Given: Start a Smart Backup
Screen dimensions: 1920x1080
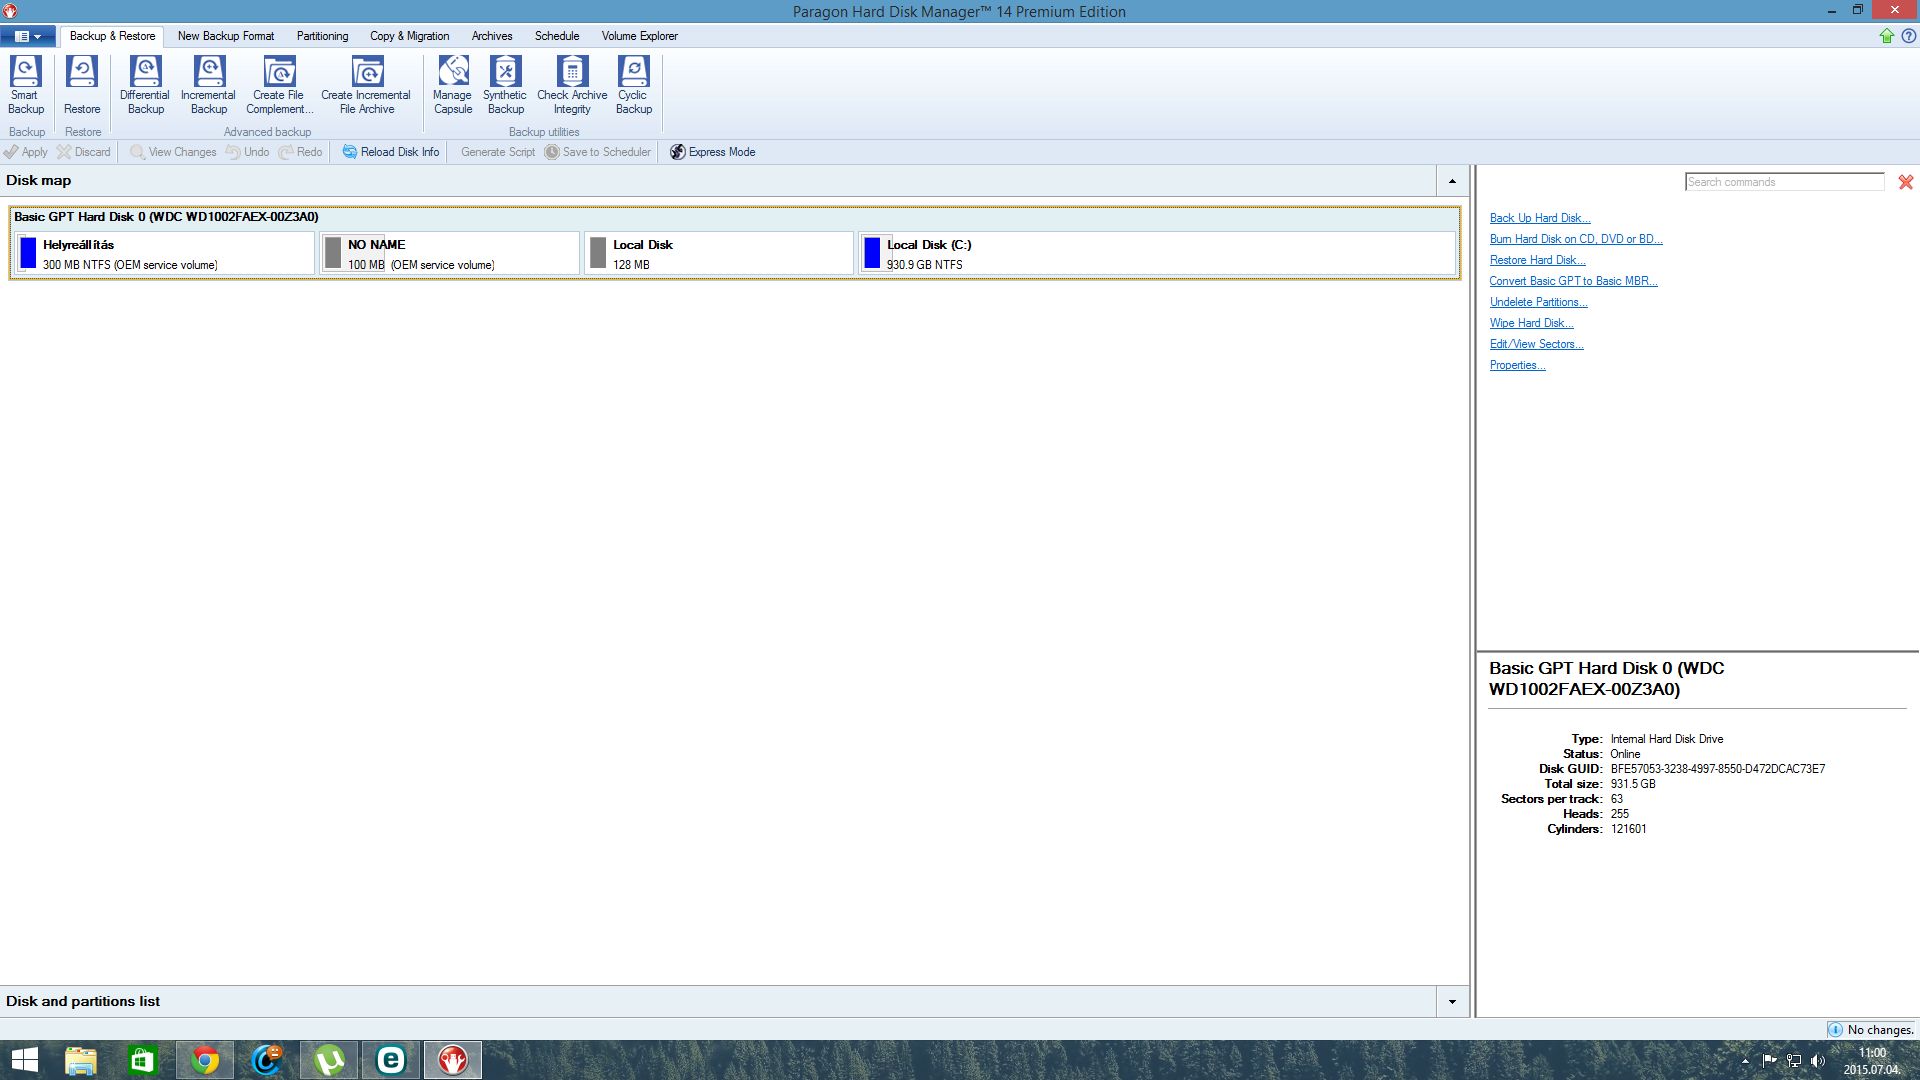Looking at the screenshot, I should (x=26, y=85).
